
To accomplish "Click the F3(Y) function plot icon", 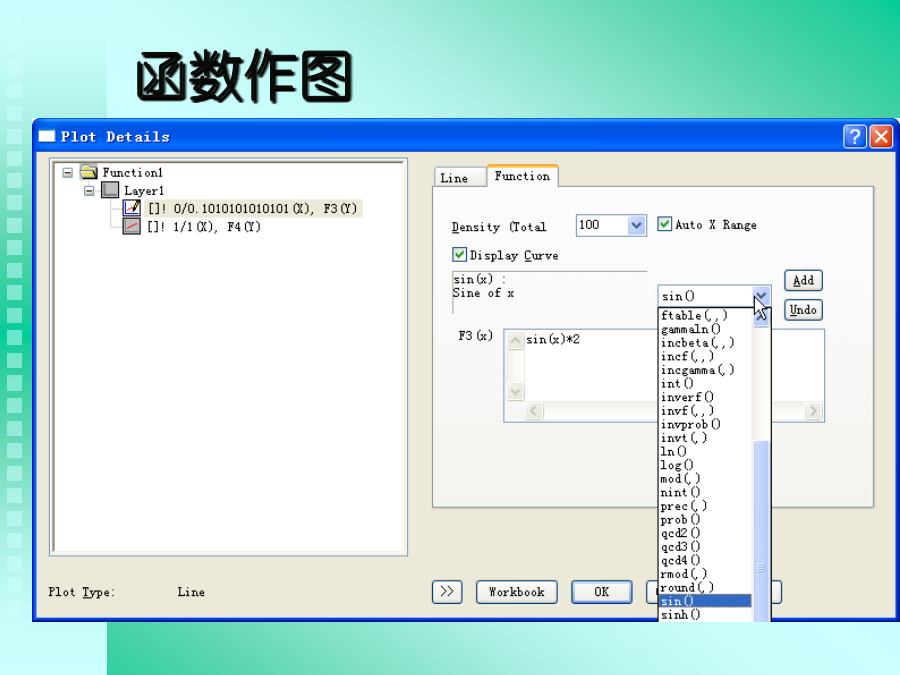I will coord(132,208).
